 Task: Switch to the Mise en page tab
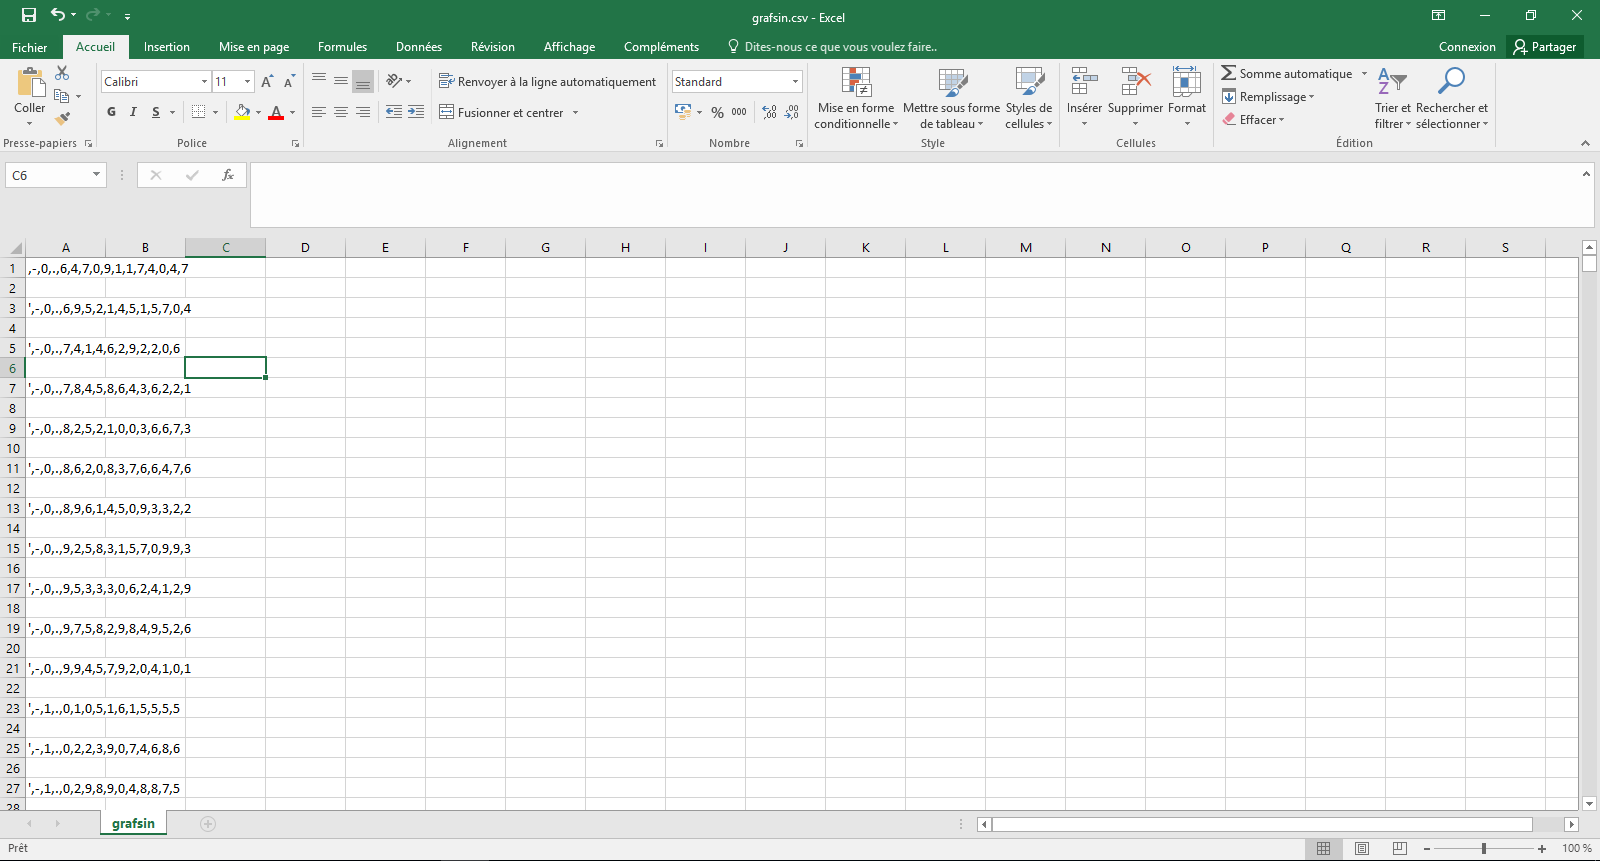[254, 47]
